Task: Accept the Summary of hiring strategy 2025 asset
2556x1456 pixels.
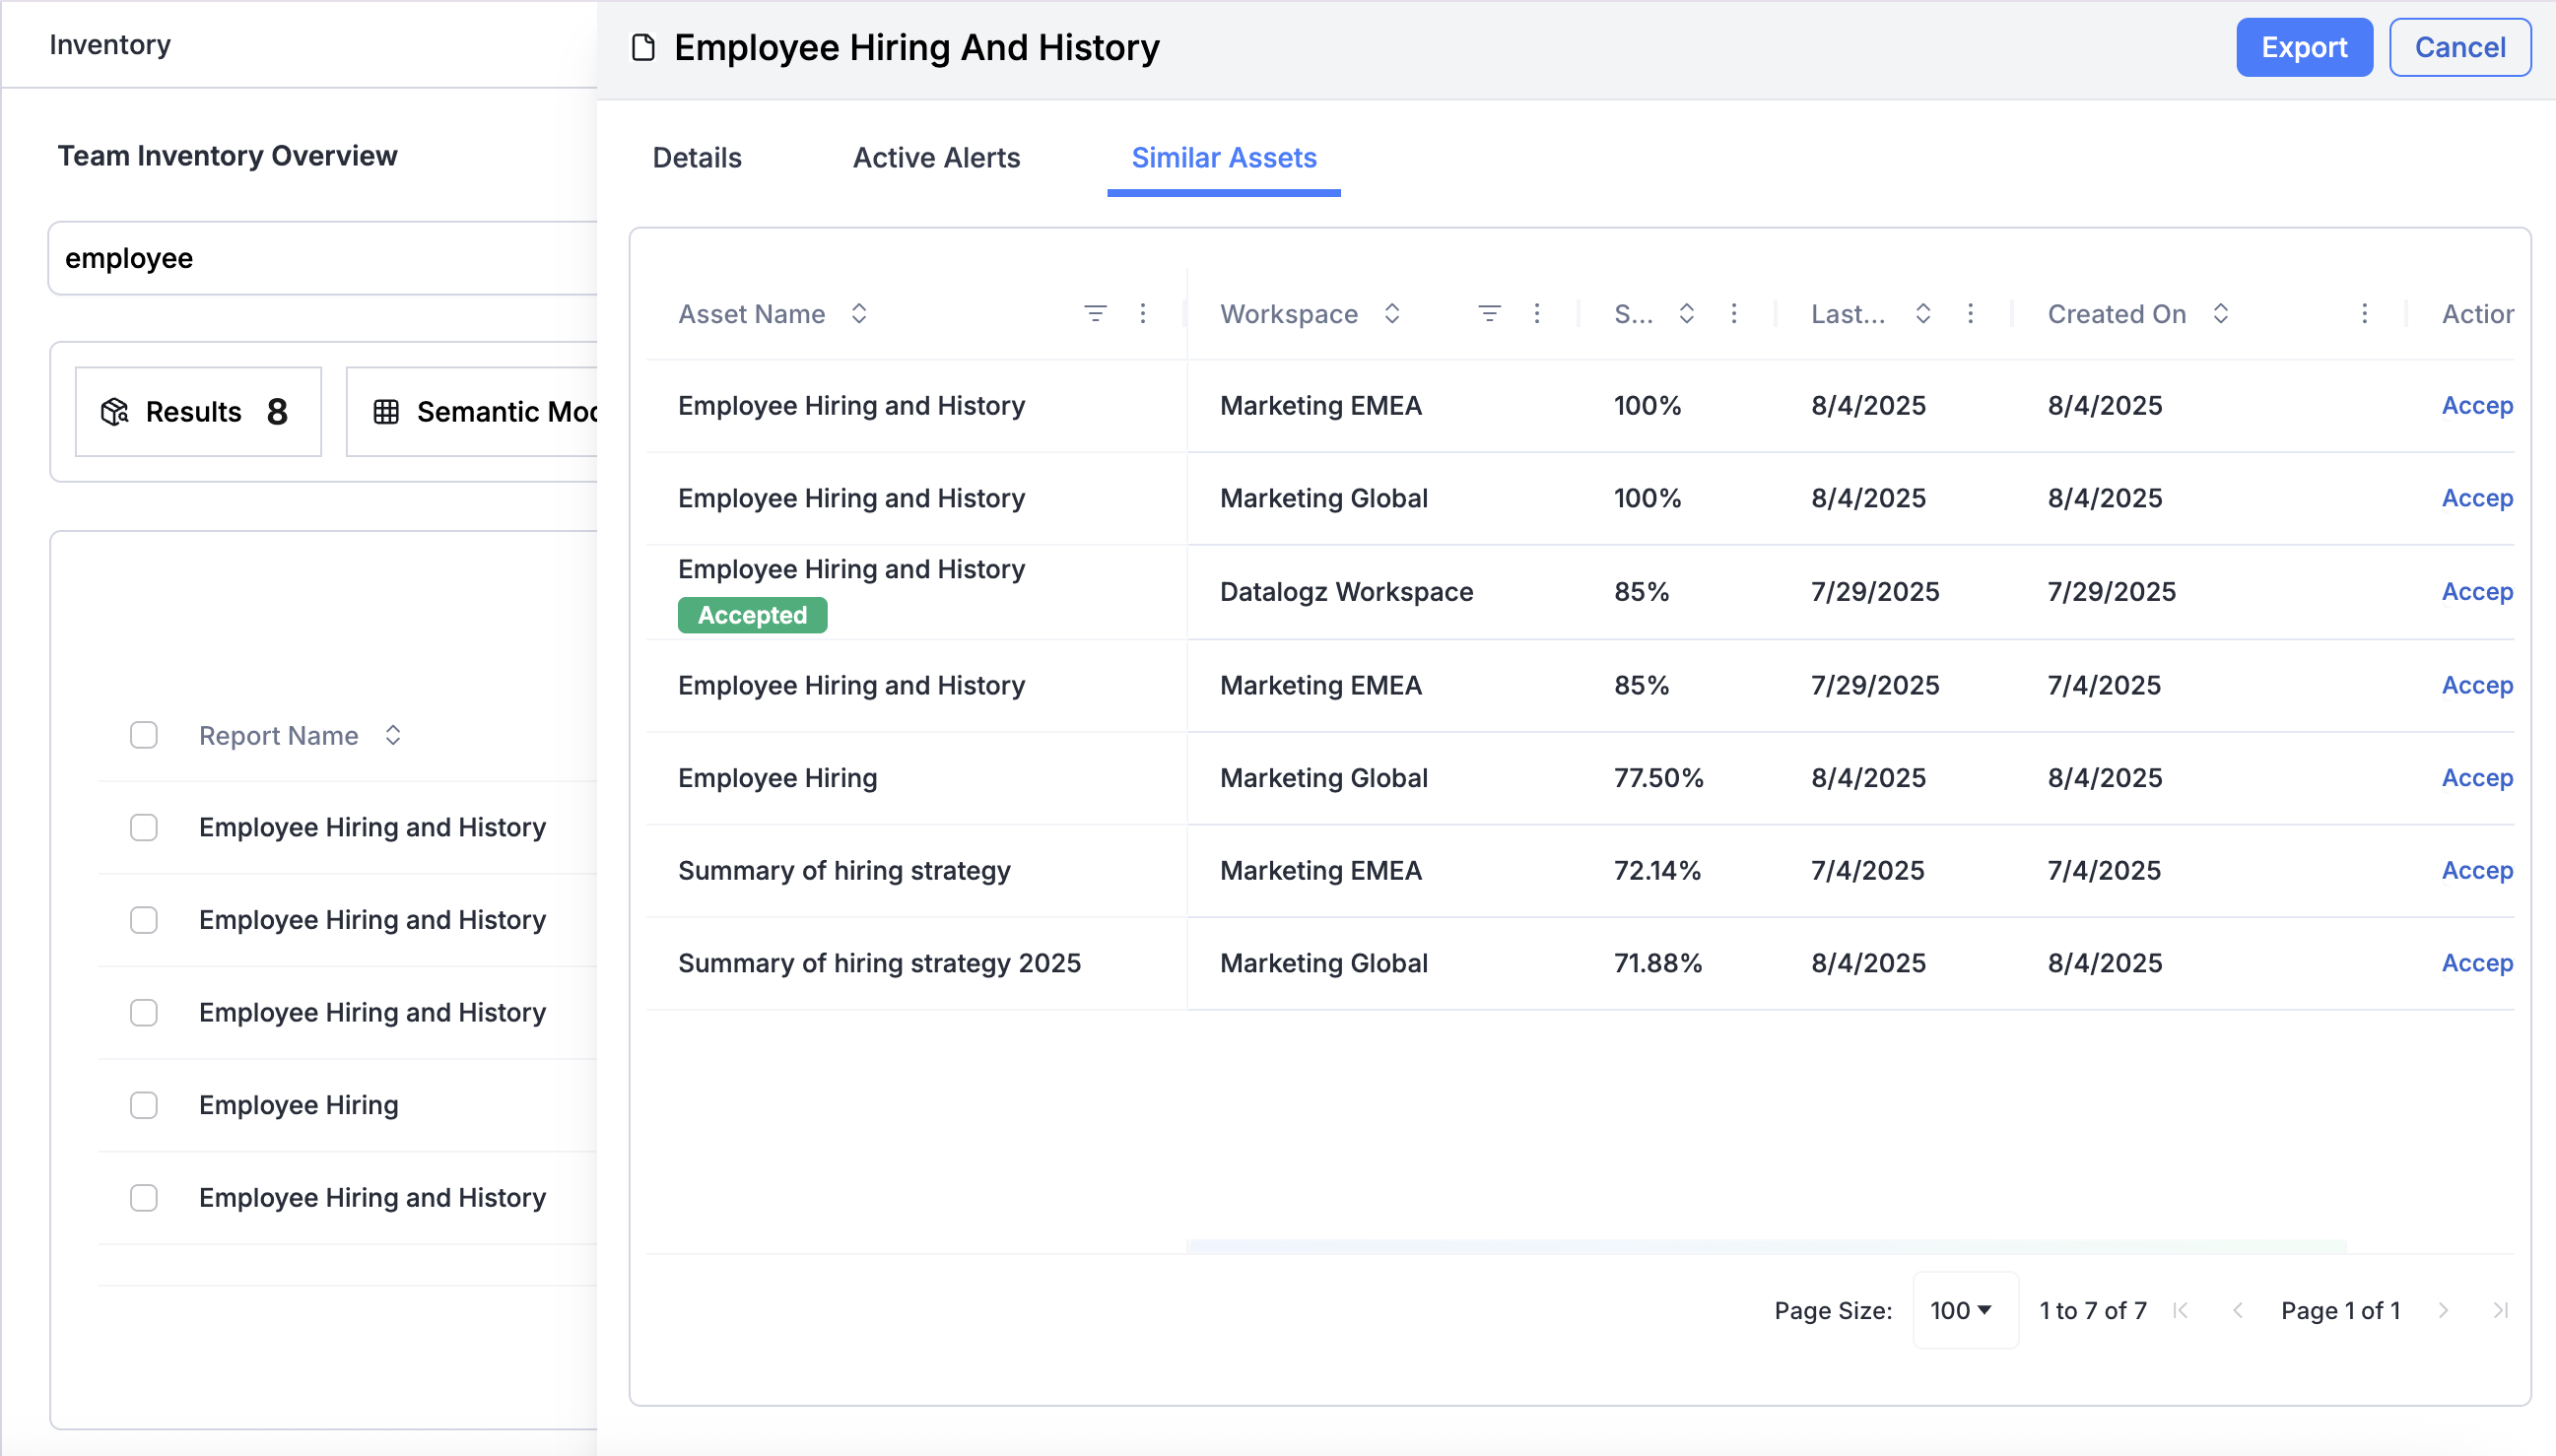Action: point(2476,963)
